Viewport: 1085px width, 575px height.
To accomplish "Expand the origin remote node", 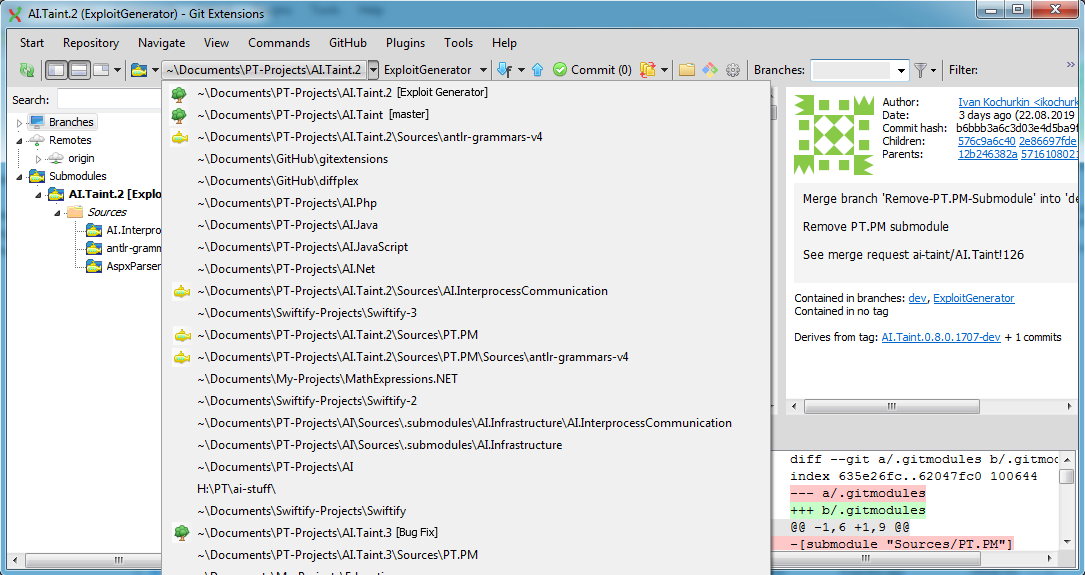I will coord(38,159).
